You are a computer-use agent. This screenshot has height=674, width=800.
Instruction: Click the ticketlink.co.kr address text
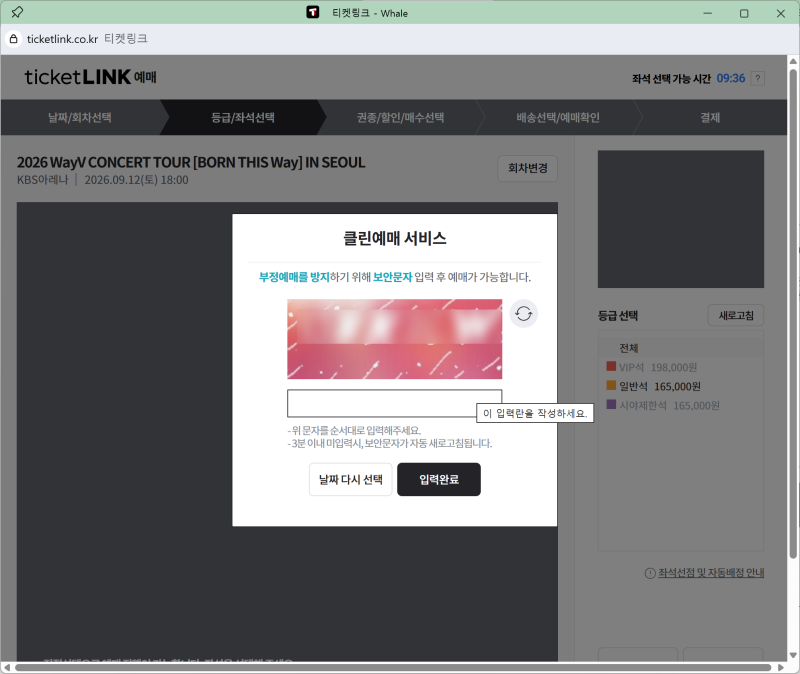point(62,39)
